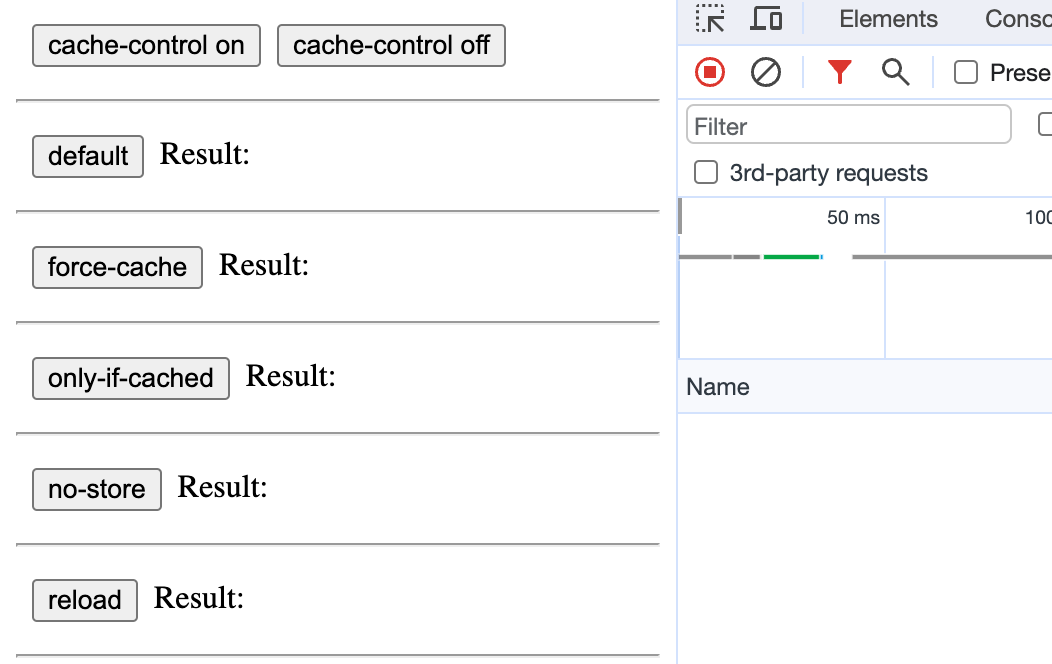Run the default fetch button

88,156
